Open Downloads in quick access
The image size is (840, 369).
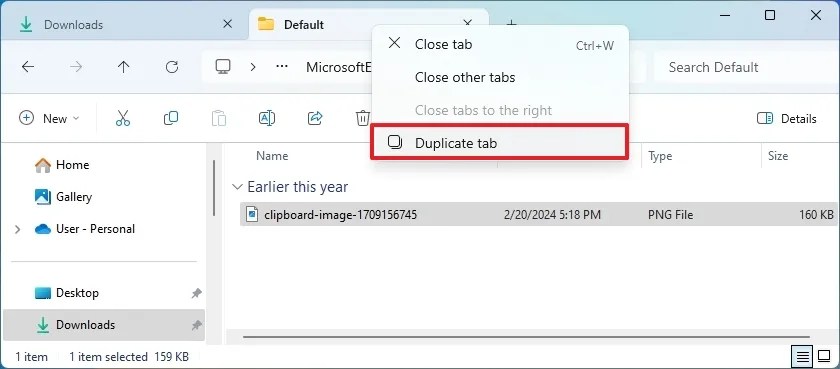(74, 325)
